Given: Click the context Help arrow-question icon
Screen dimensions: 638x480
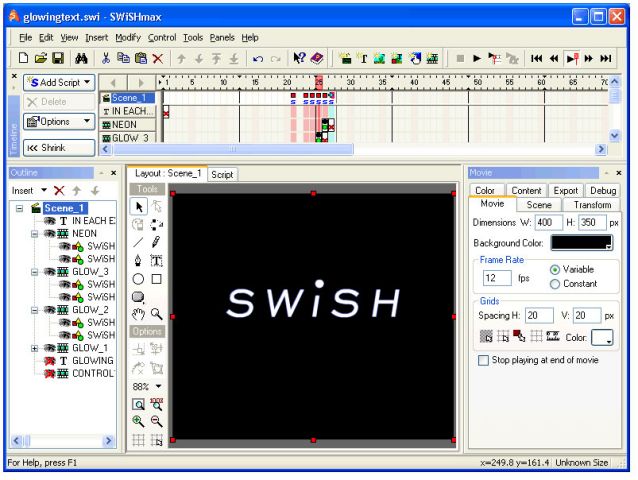Looking at the screenshot, I should click(299, 59).
